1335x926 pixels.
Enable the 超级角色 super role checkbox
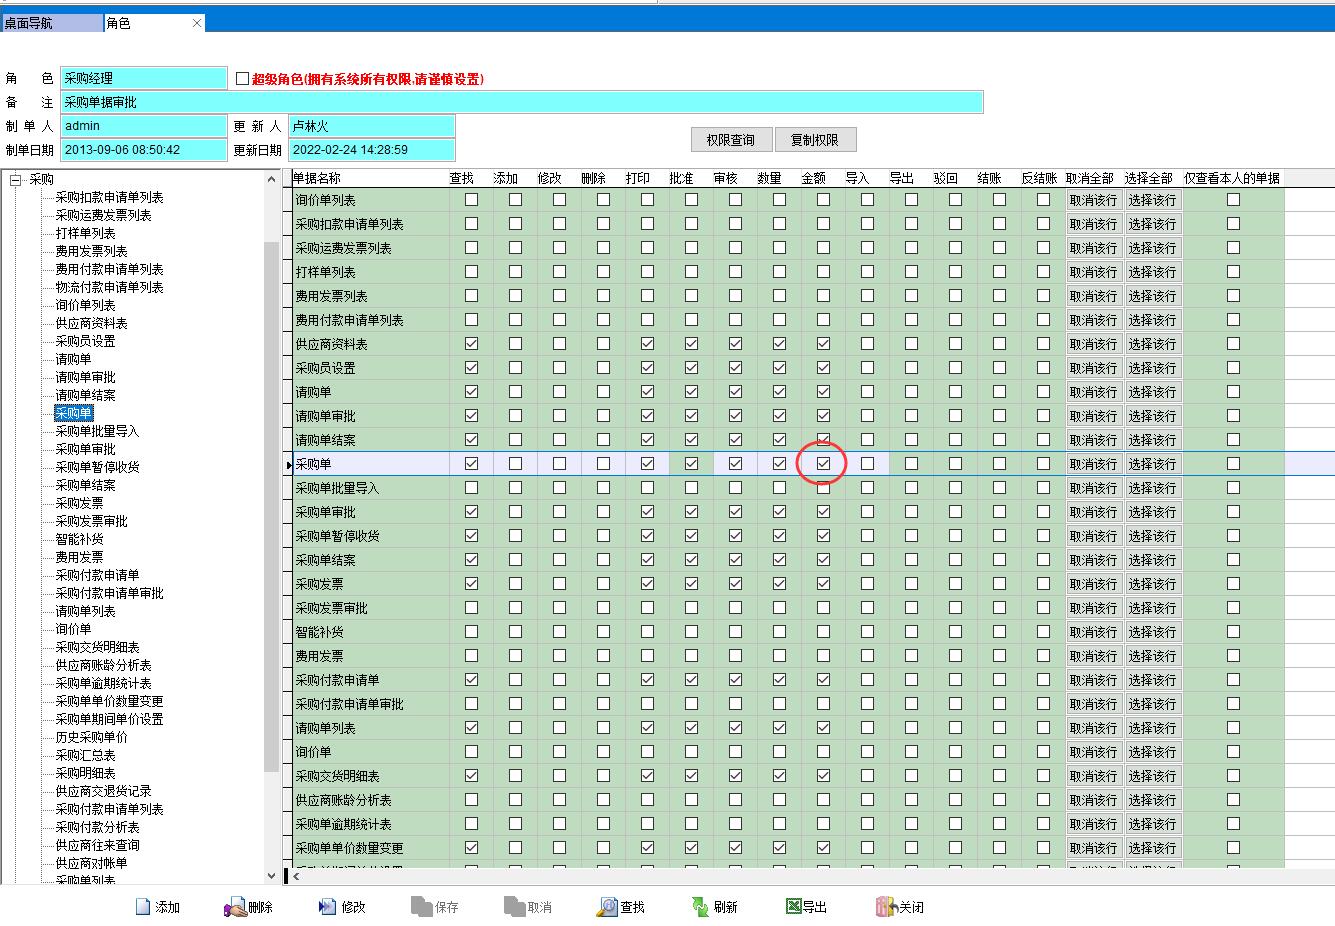pyautogui.click(x=242, y=78)
